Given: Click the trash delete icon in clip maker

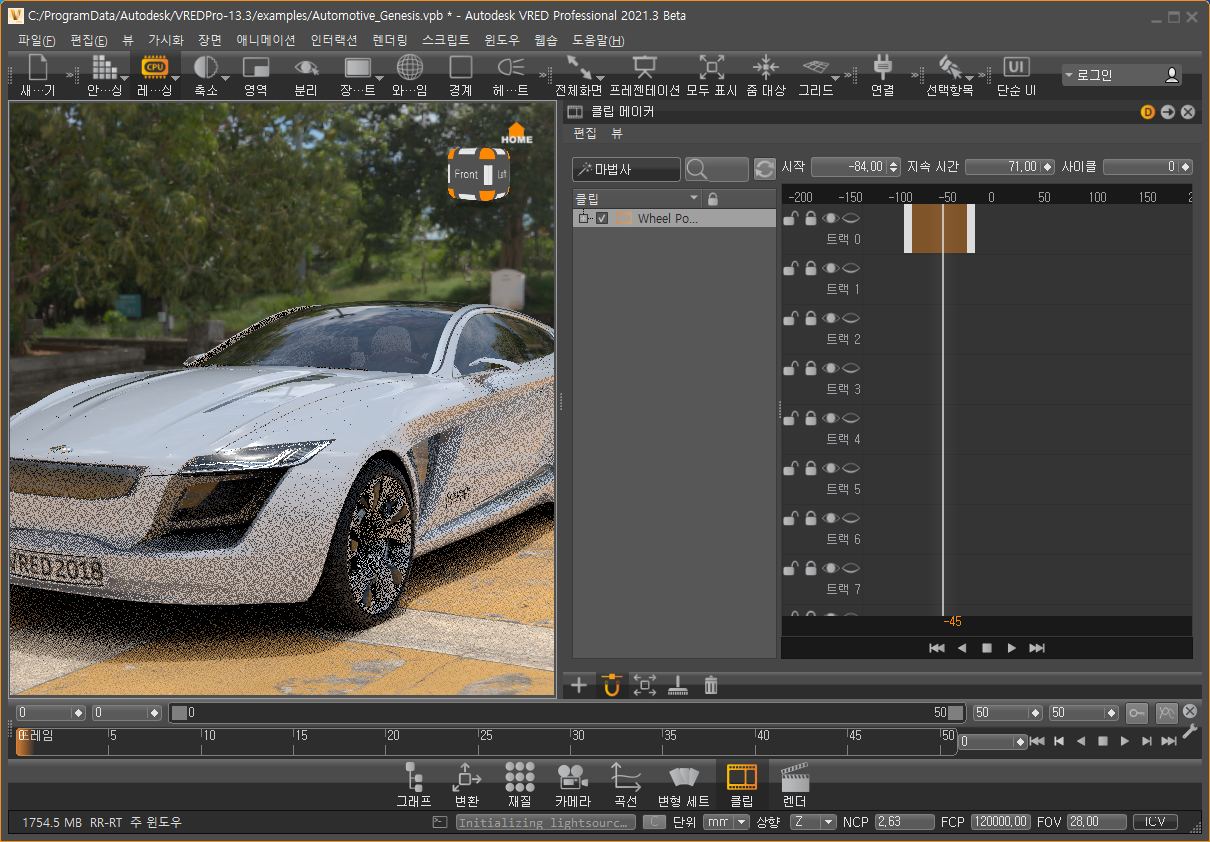Looking at the screenshot, I should pos(711,685).
